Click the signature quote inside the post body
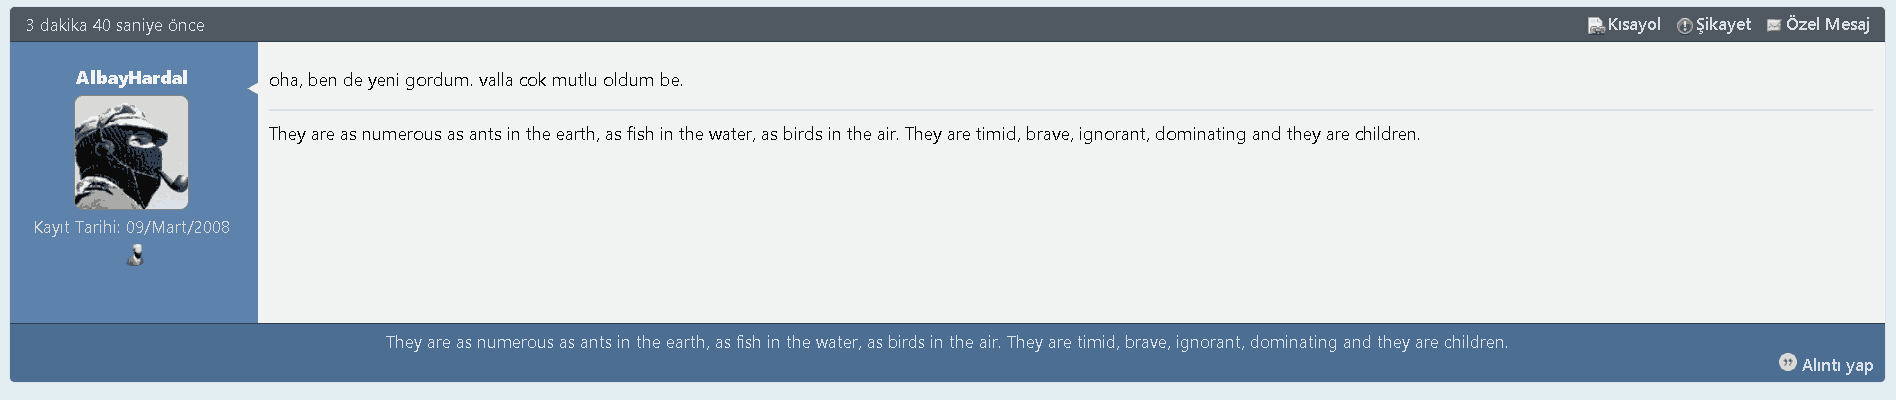Viewport: 1896px width, 400px height. pos(844,134)
